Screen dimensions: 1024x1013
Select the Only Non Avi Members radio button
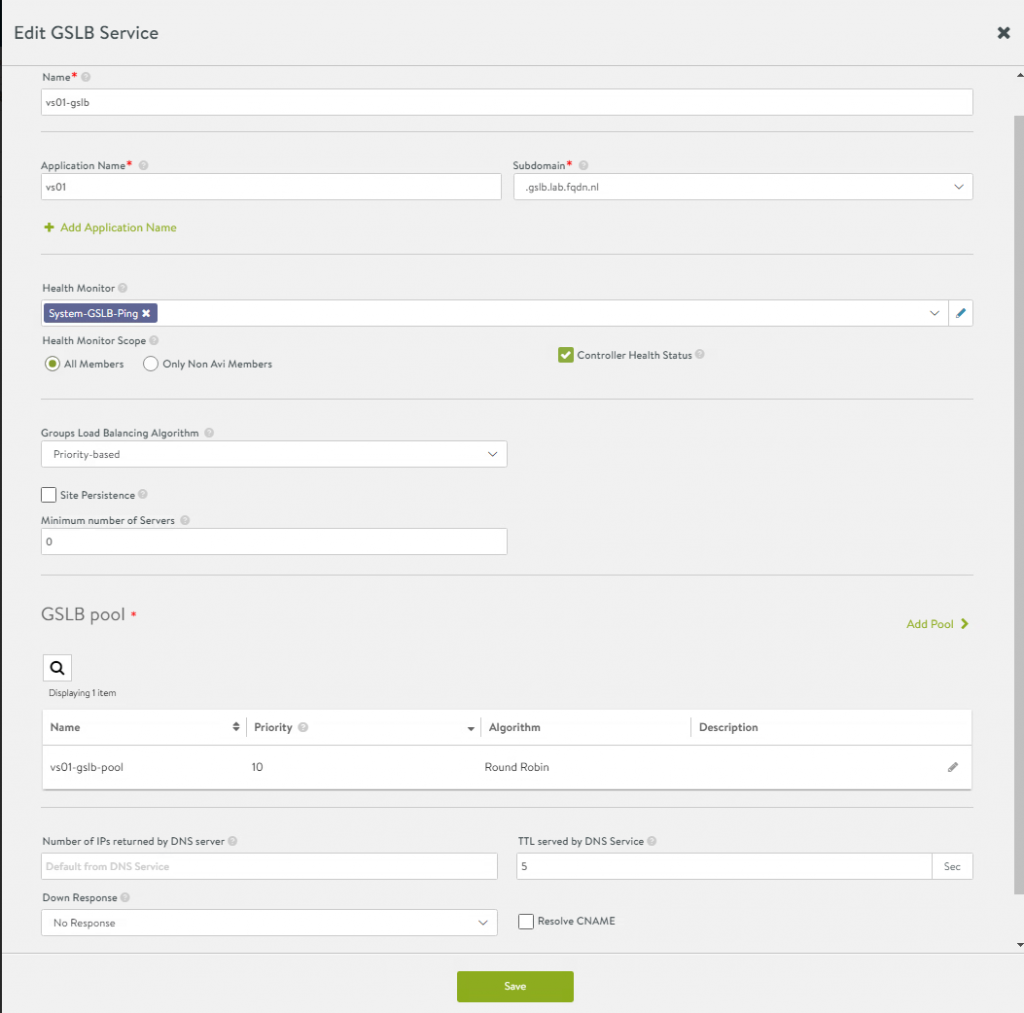151,364
